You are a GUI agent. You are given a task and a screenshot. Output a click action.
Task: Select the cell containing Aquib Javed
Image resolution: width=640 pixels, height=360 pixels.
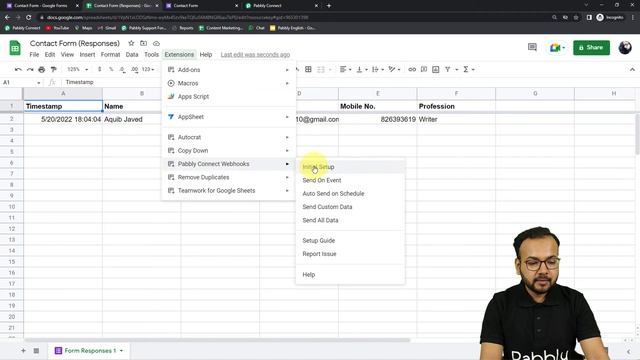click(142, 120)
